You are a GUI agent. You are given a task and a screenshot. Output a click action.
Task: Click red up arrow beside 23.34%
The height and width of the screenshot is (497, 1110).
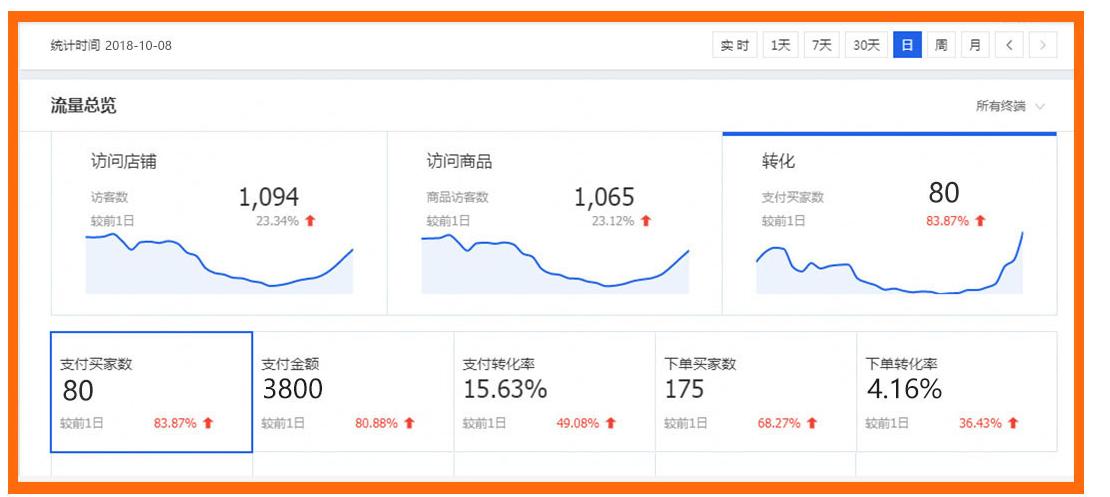click(x=310, y=221)
